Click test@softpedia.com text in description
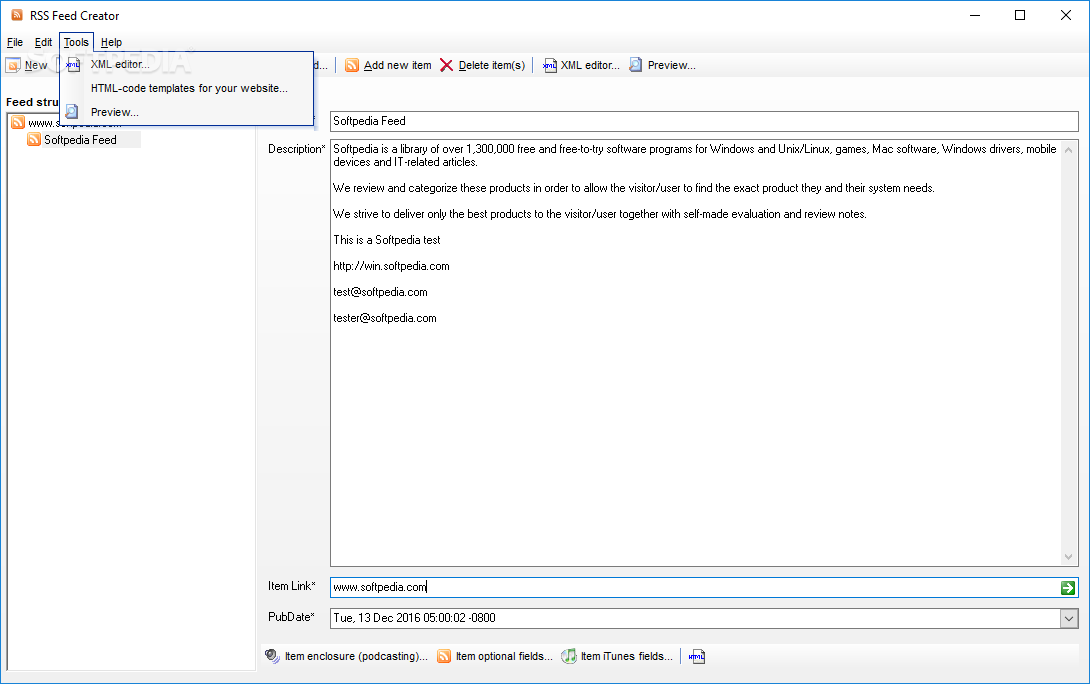Image resolution: width=1090 pixels, height=684 pixels. (380, 292)
